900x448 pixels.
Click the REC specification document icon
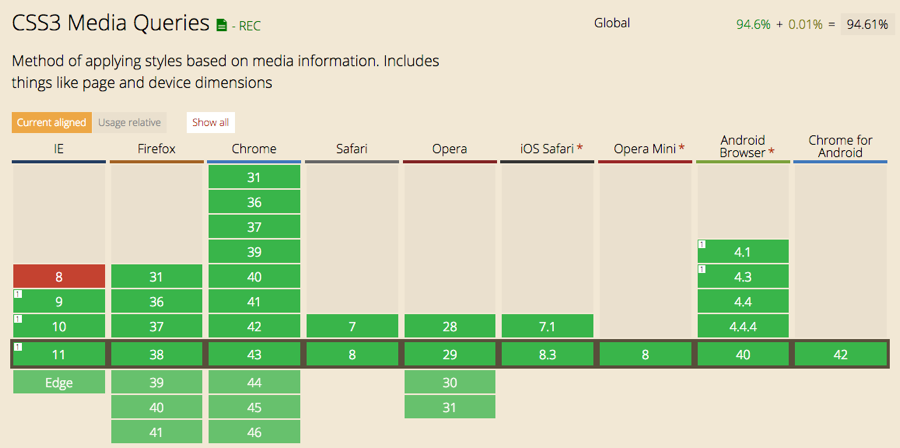pos(222,25)
